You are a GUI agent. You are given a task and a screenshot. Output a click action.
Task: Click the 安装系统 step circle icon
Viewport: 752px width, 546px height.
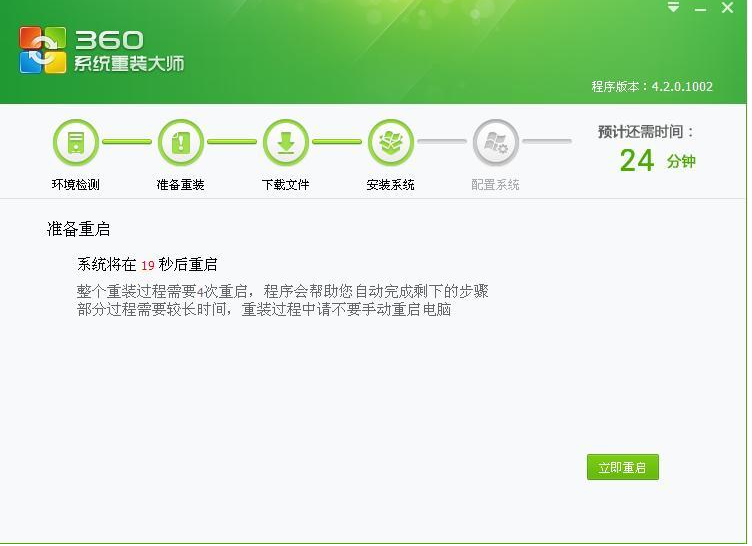(x=390, y=142)
